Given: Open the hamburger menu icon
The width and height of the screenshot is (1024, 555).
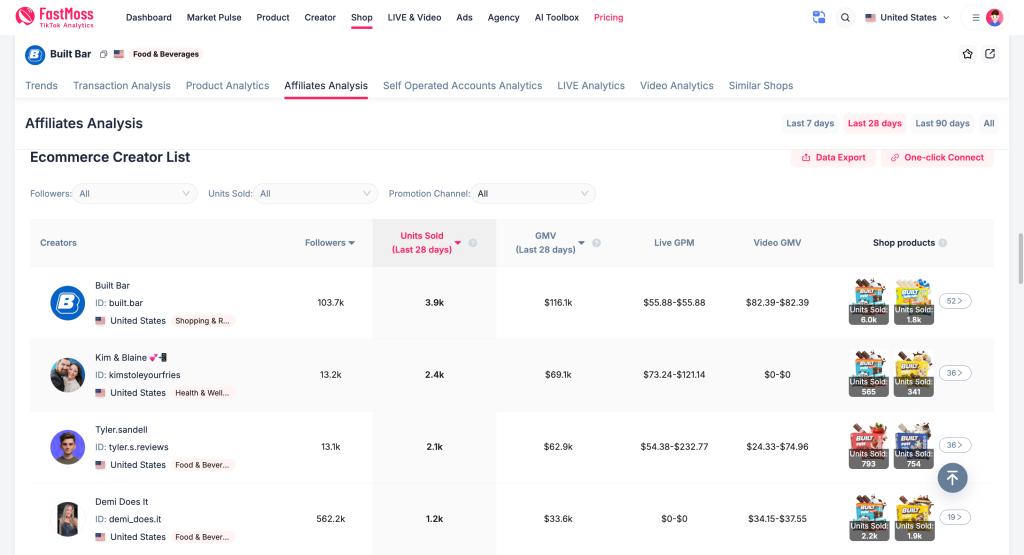Looking at the screenshot, I should [976, 18].
